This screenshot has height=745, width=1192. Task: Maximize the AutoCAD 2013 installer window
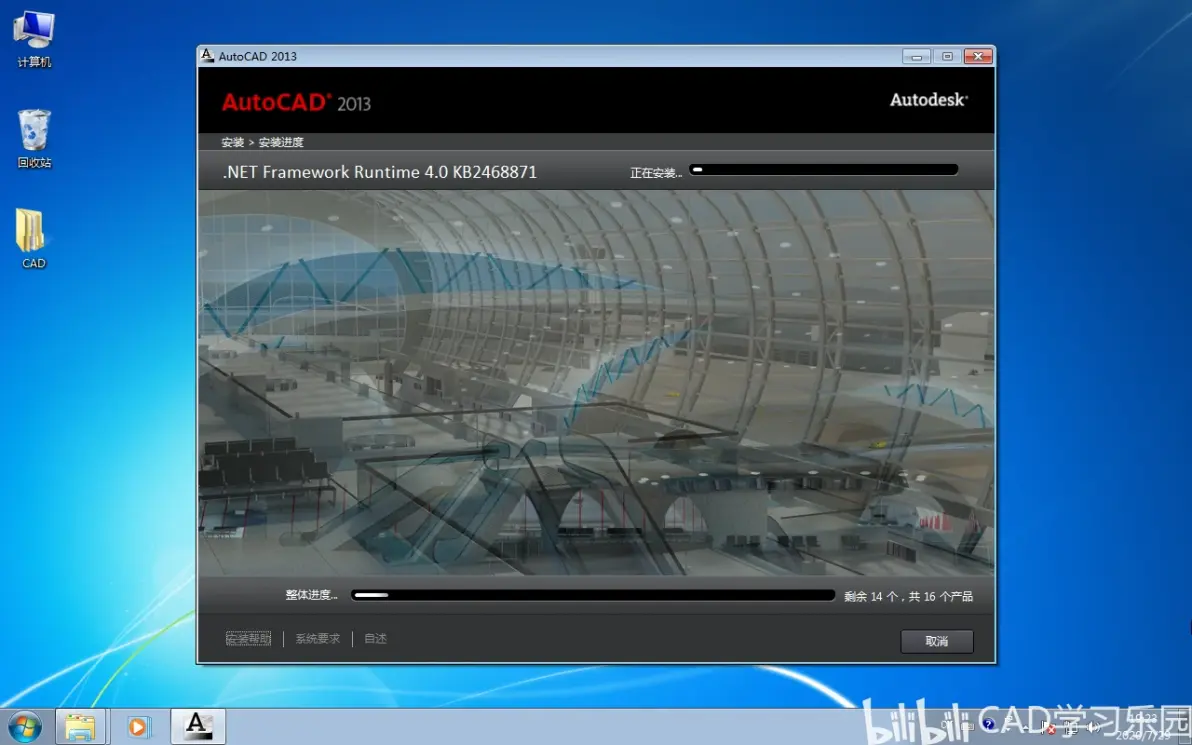point(947,56)
